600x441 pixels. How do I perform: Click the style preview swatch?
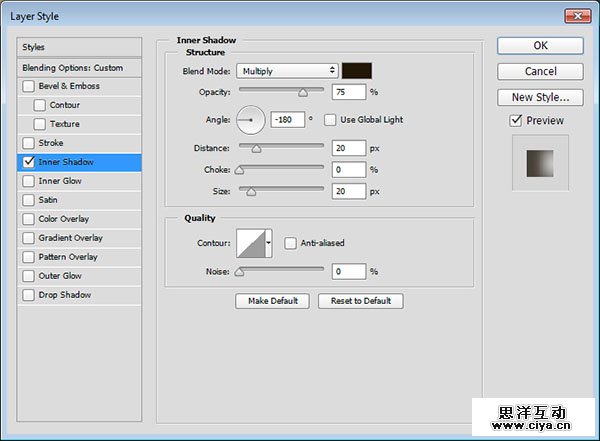point(540,163)
